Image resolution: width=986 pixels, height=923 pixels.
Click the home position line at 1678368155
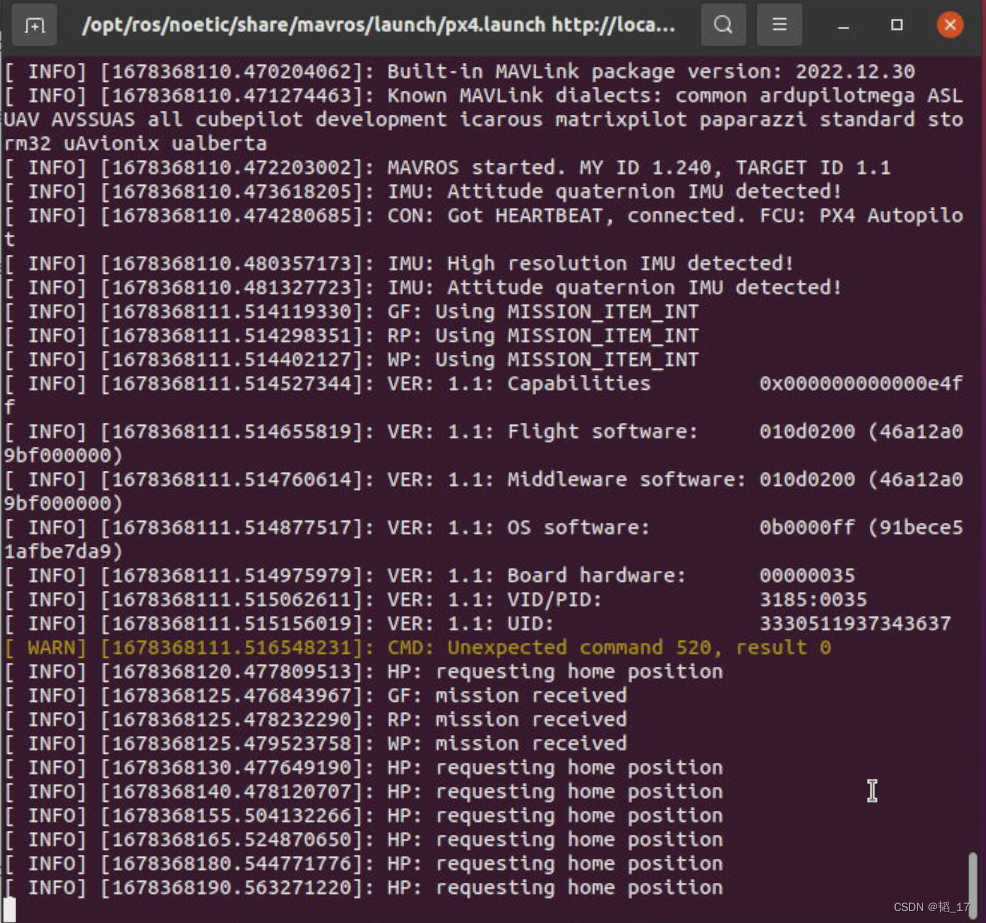point(363,816)
